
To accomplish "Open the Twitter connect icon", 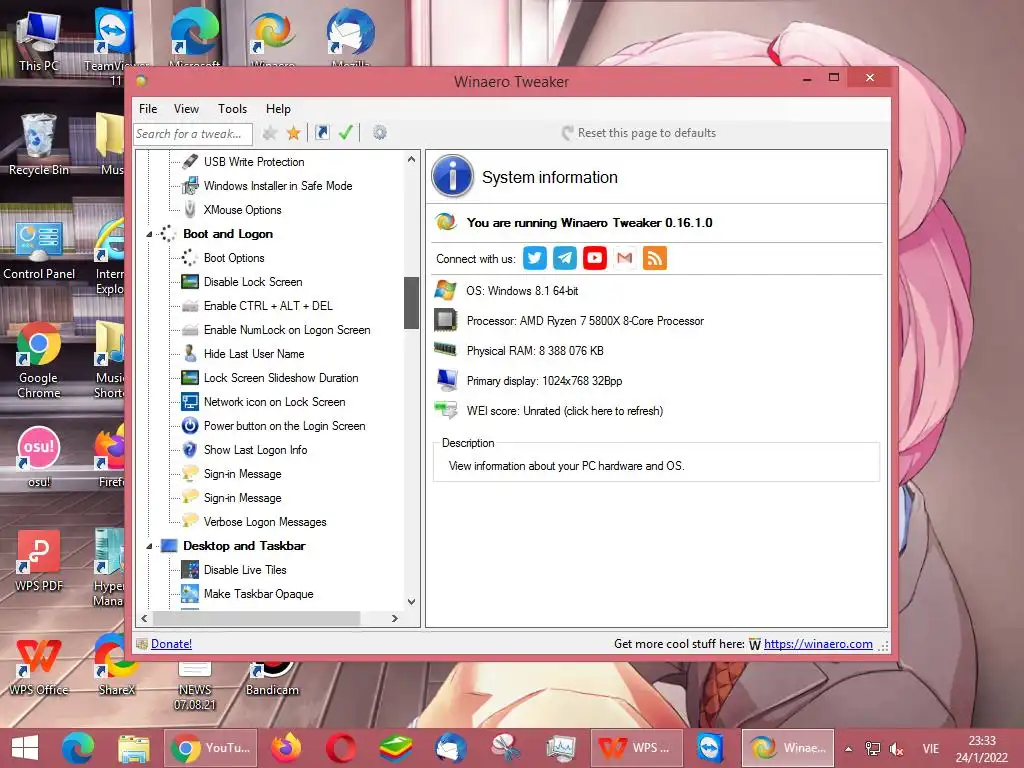I will (x=534, y=258).
